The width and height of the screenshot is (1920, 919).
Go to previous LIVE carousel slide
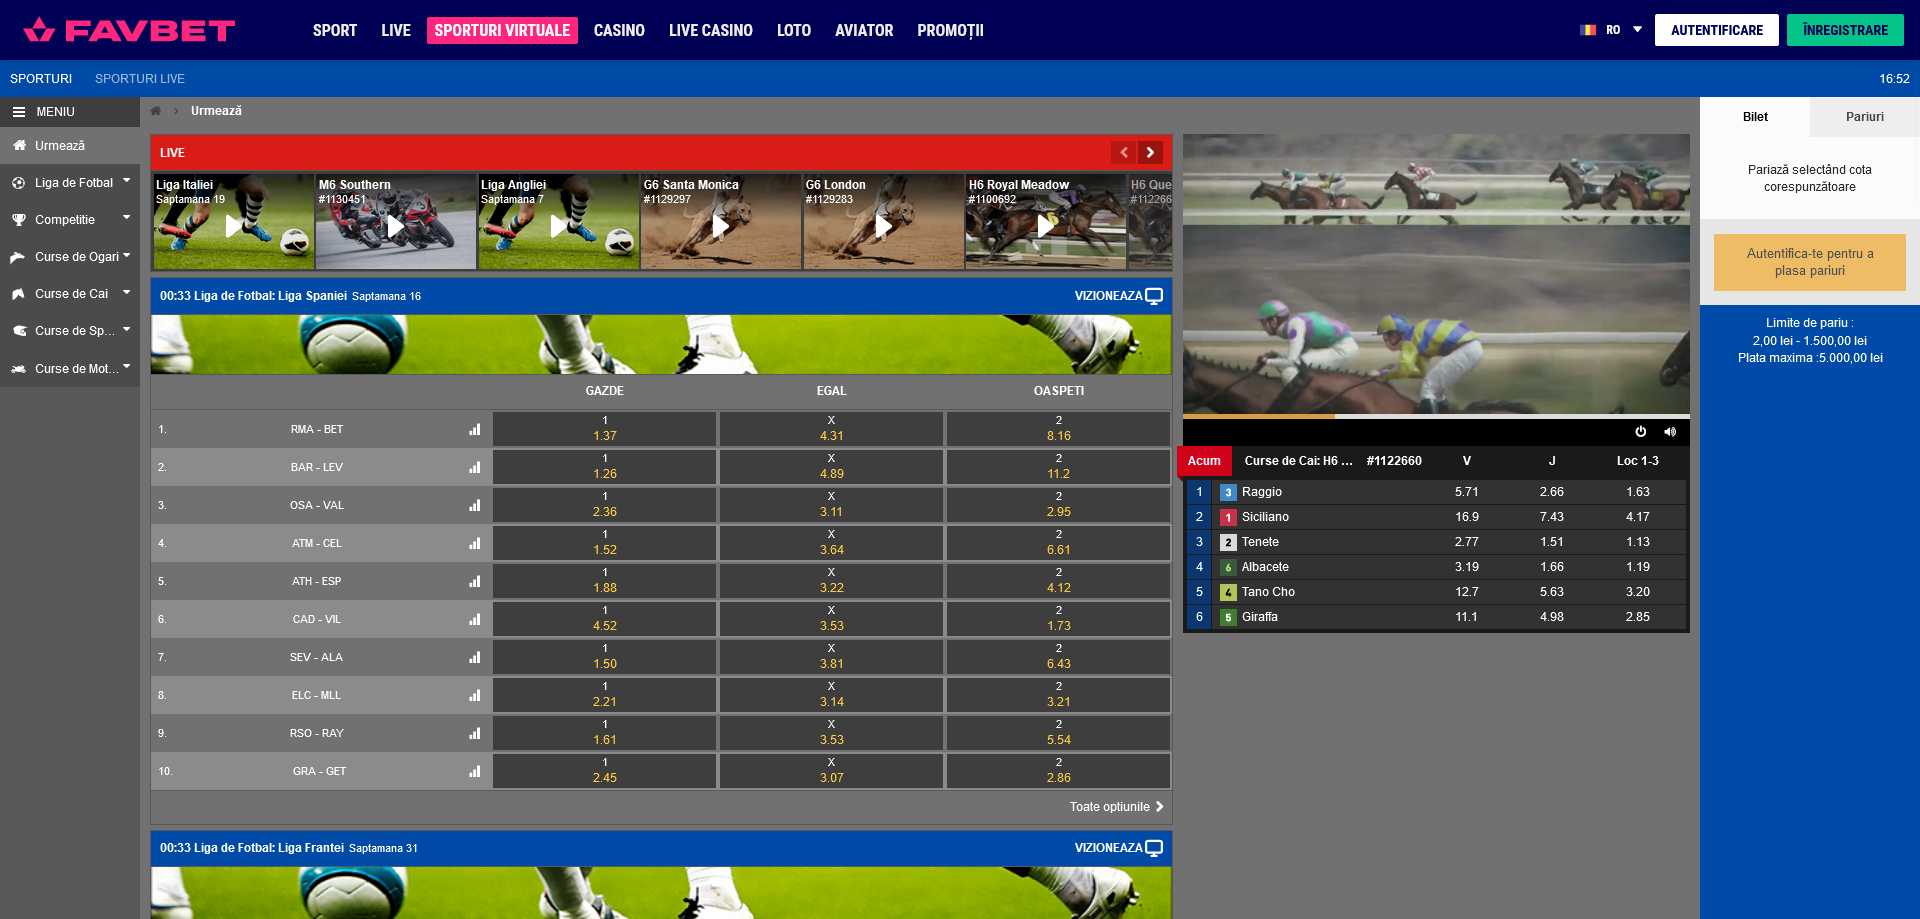1124,152
